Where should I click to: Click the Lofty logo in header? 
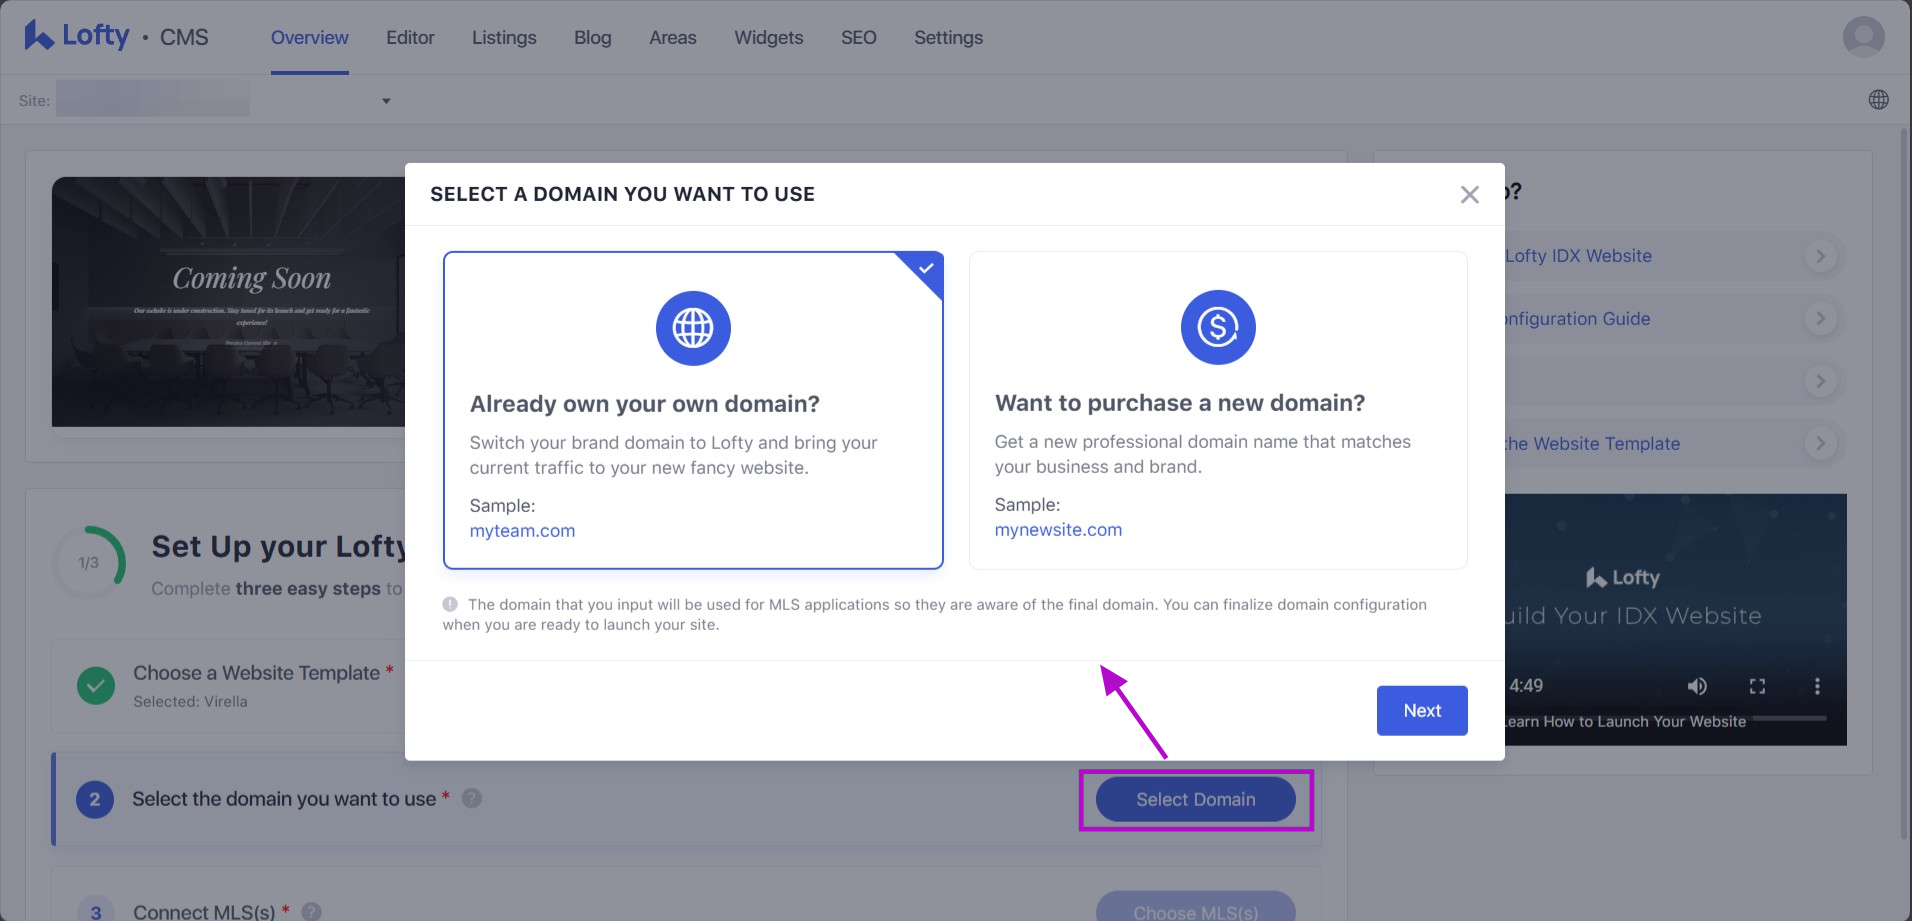pyautogui.click(x=77, y=36)
